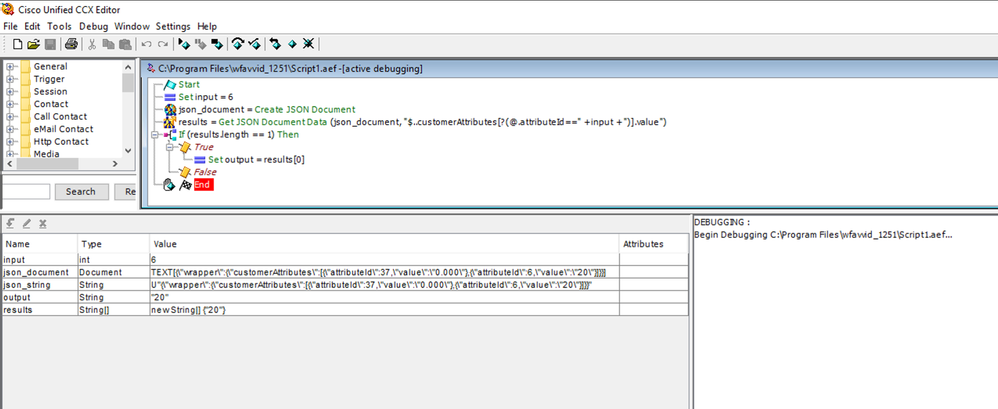Click the json_document Document type cell
The height and width of the screenshot is (409, 998).
[x=113, y=273]
